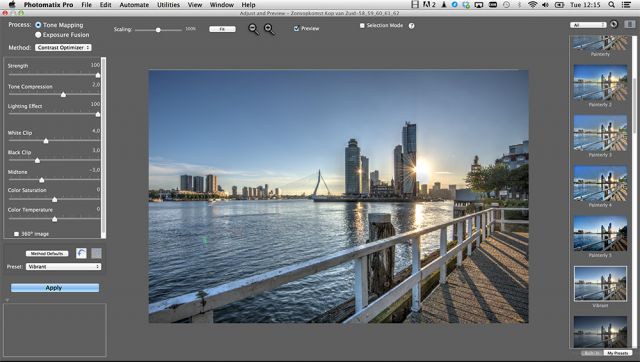Click the round preset display icon next to All
Image resolution: width=640 pixels, height=362 pixels.
click(614, 24)
